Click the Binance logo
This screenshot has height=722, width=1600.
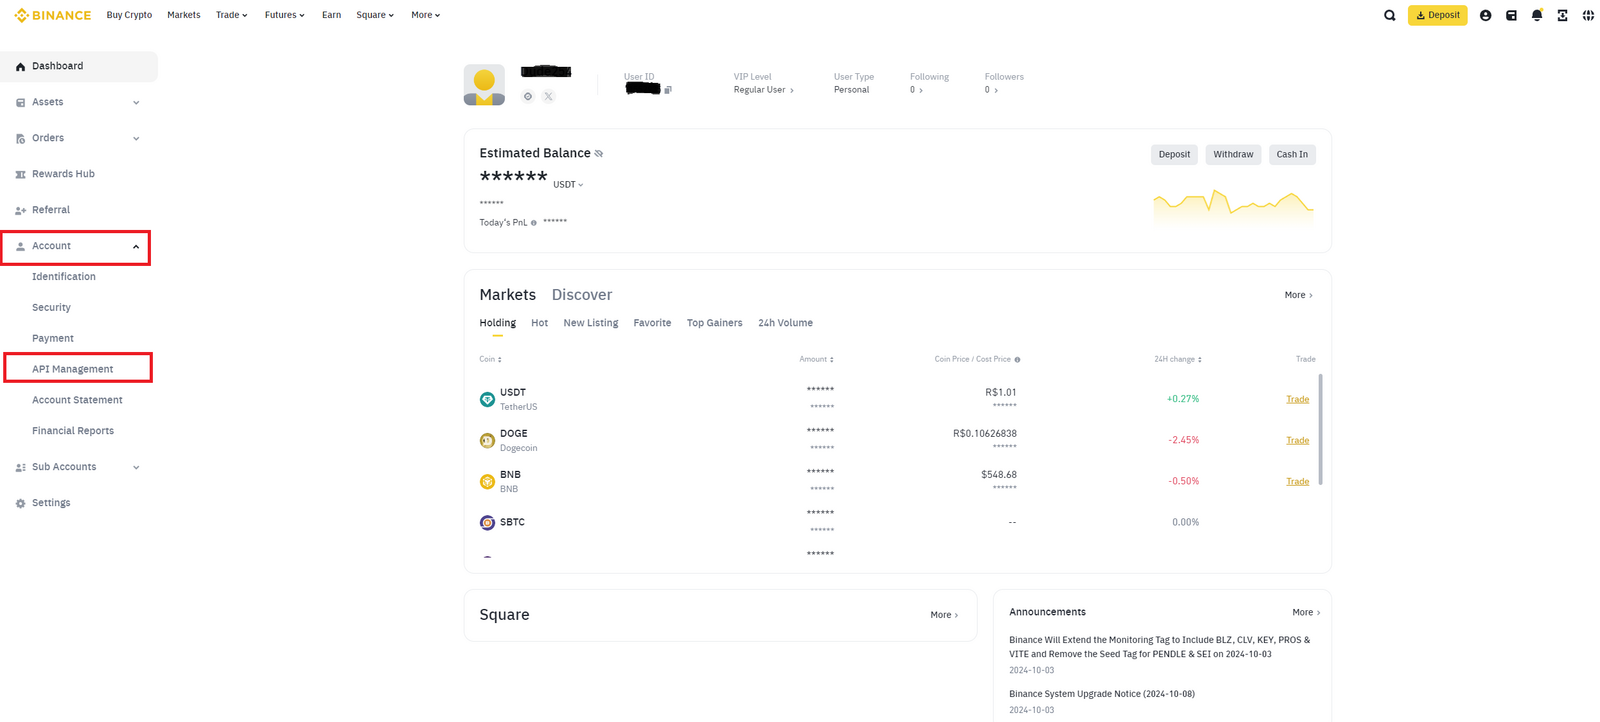[52, 15]
